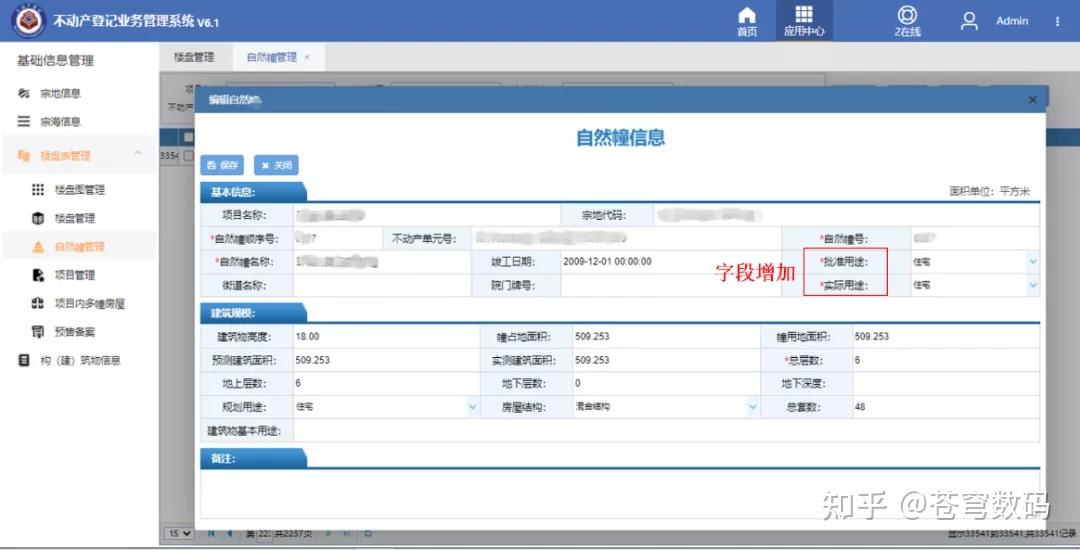
Task: Open the vertical dots menu in header
Action: pos(1057,21)
